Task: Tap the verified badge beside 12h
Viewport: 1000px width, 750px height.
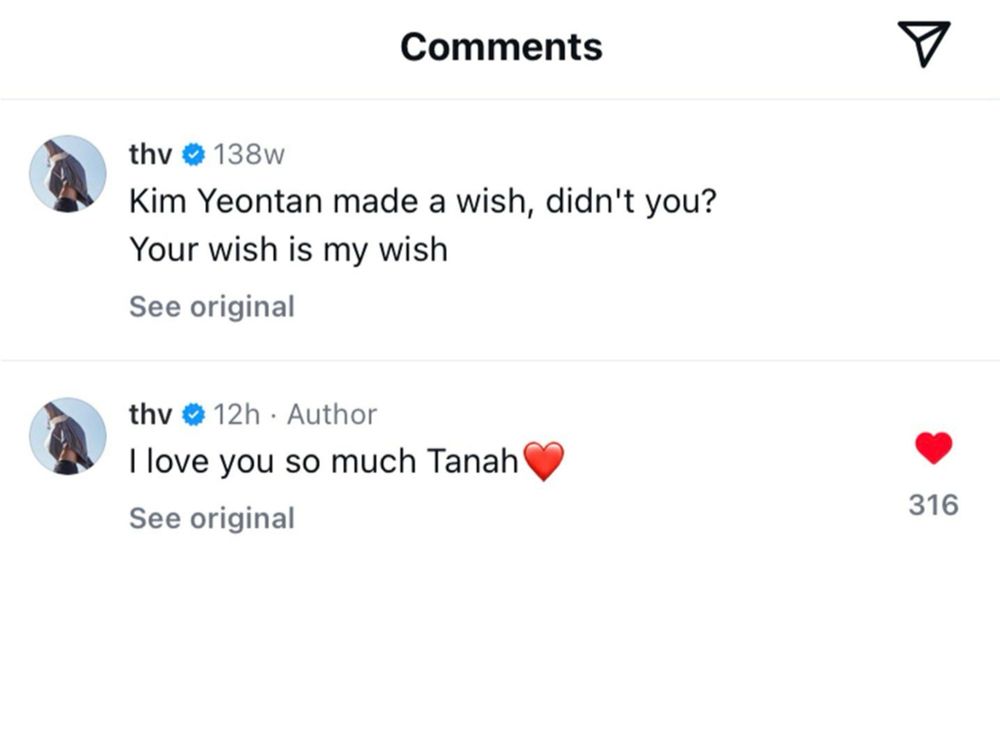Action: pyautogui.click(x=193, y=415)
